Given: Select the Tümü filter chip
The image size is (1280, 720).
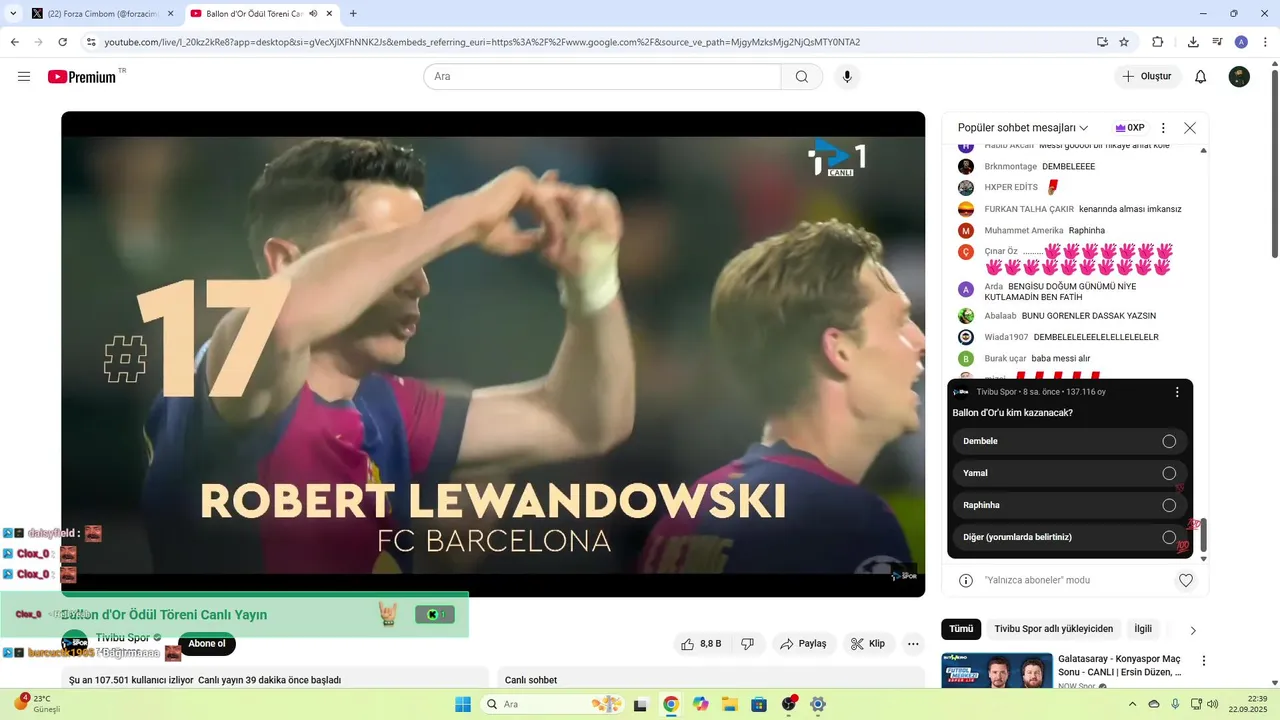Looking at the screenshot, I should (961, 629).
